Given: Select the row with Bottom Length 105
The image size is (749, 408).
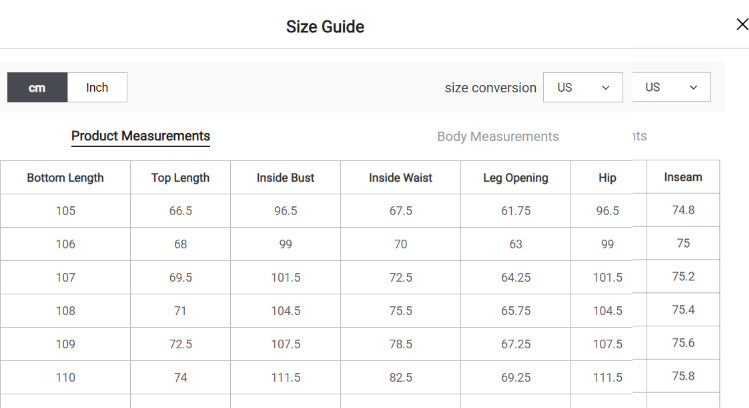Looking at the screenshot, I should click(65, 211).
